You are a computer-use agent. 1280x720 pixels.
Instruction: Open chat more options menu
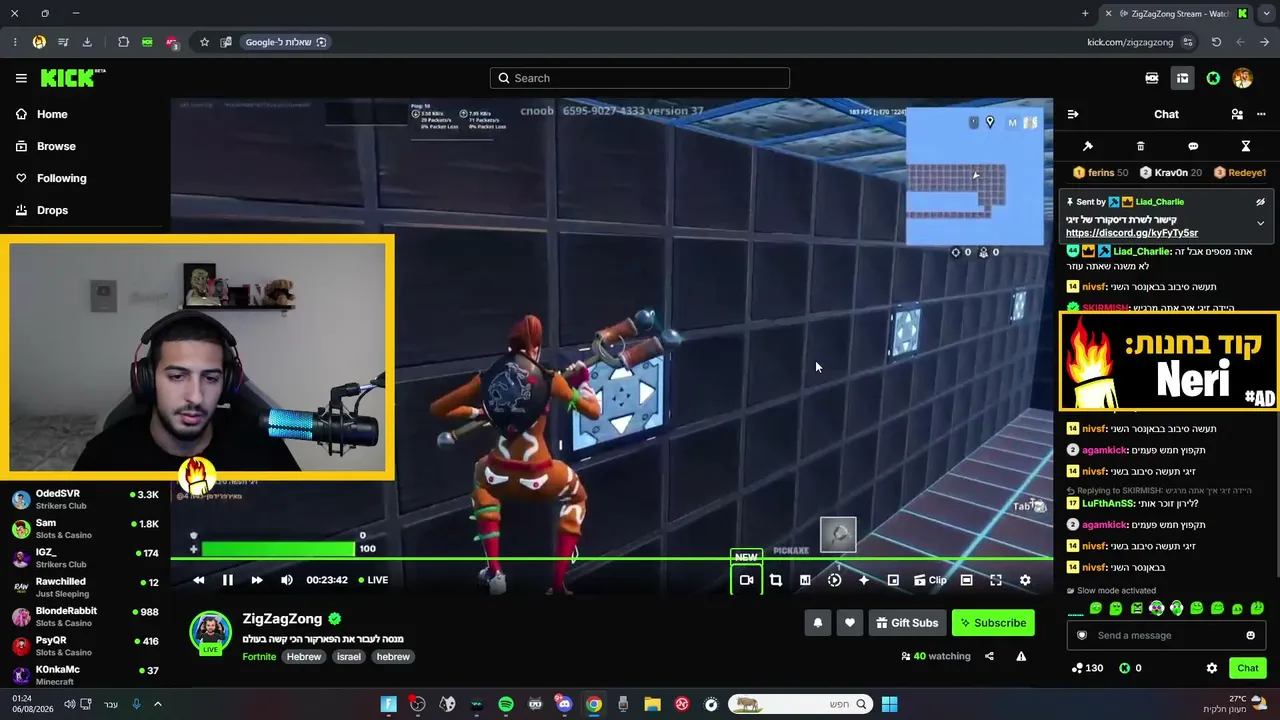pos(1261,114)
